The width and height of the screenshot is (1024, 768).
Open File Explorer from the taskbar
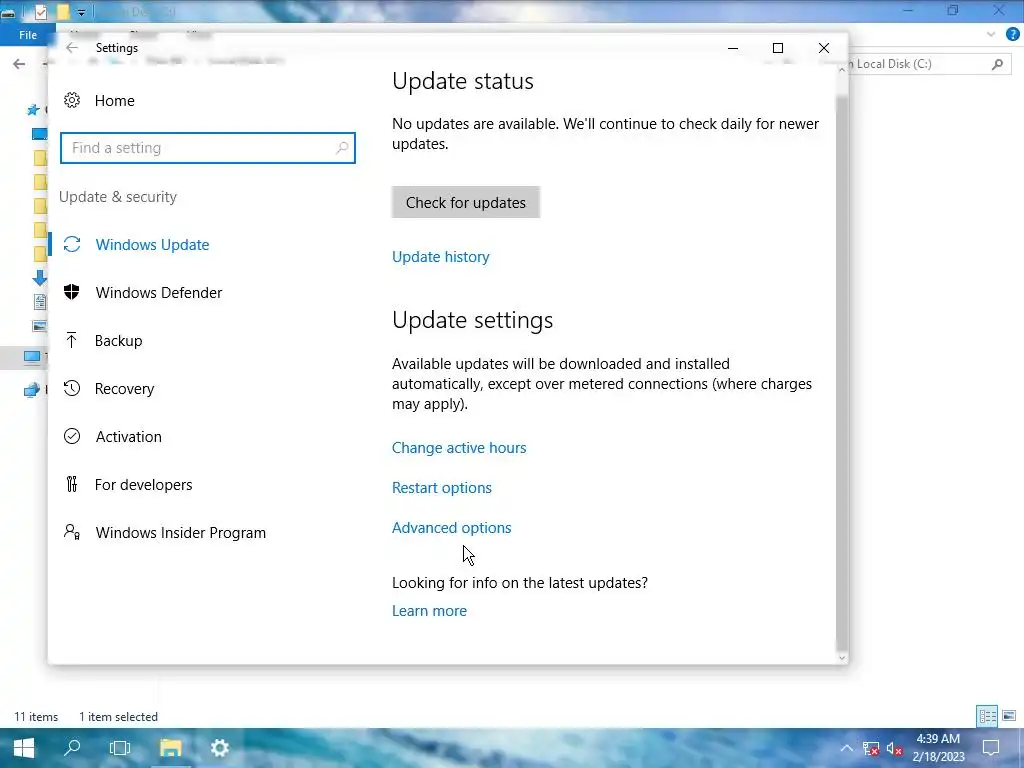(x=170, y=748)
